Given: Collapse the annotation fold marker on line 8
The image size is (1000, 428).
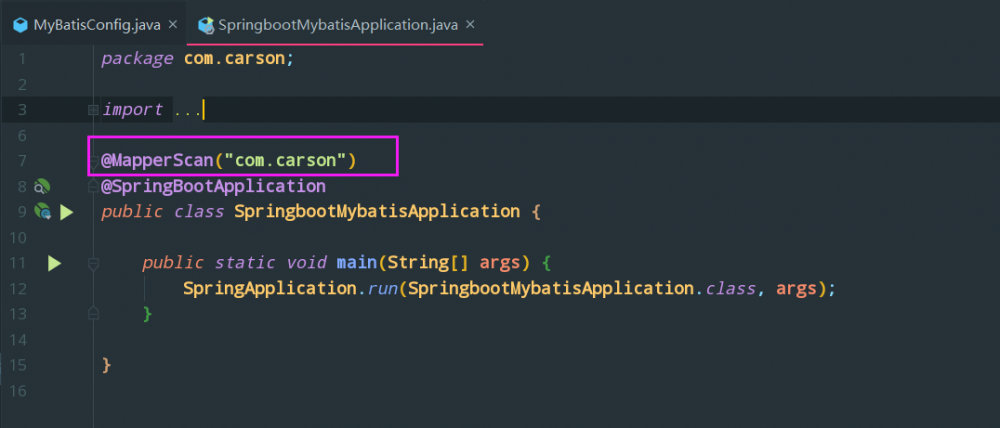Looking at the screenshot, I should [94, 186].
